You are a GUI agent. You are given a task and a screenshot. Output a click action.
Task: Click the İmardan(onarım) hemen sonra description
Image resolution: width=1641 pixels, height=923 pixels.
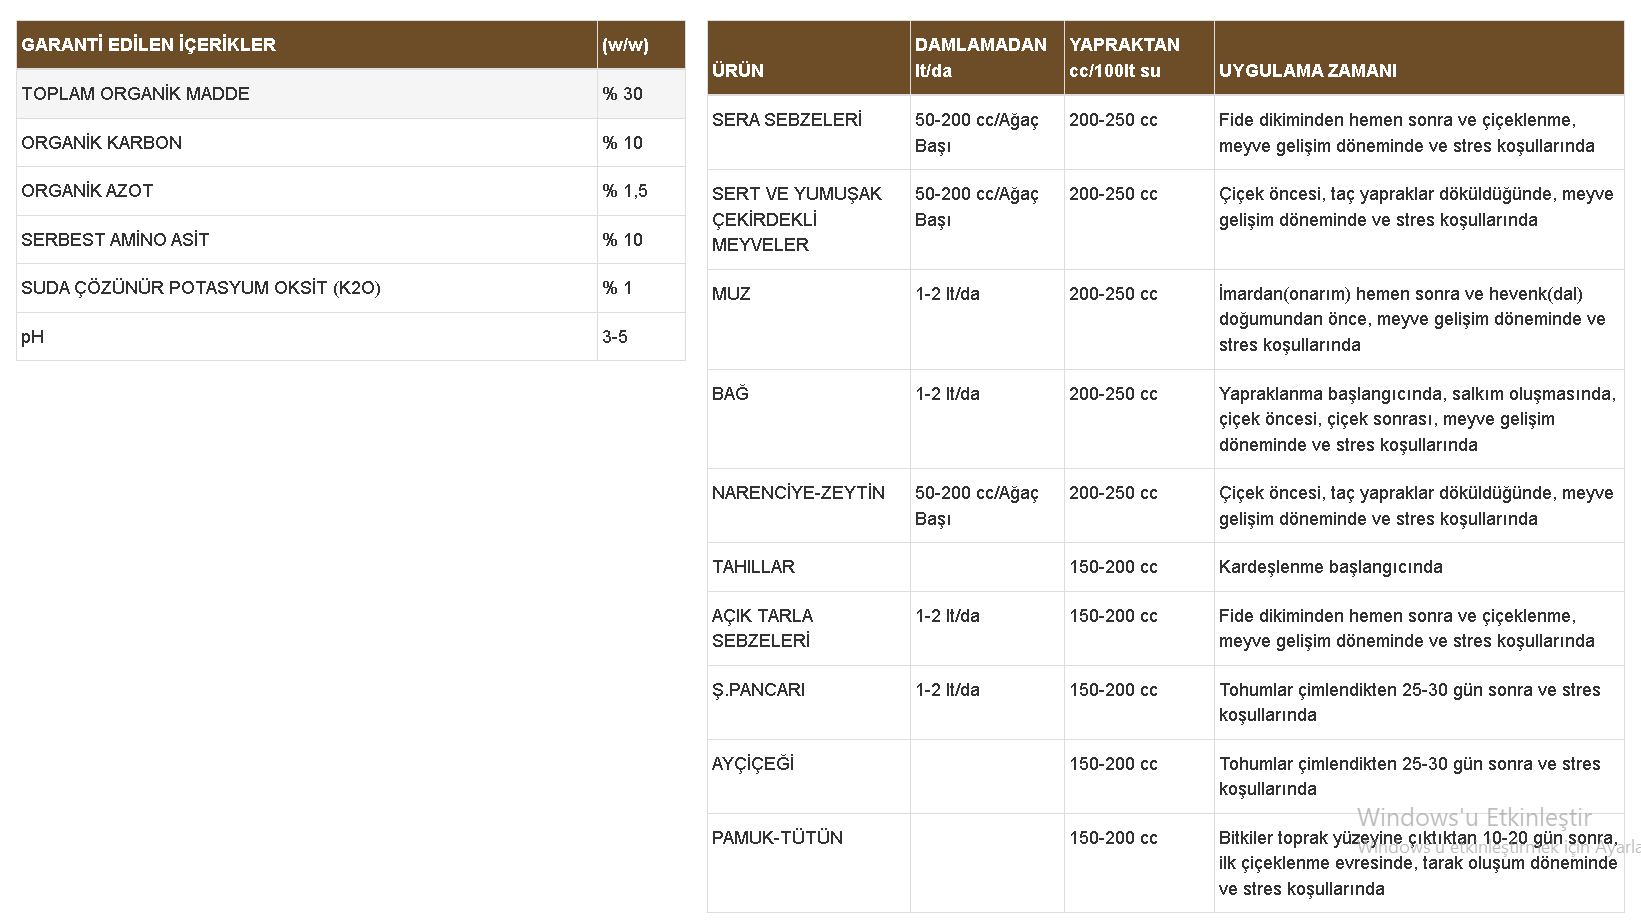click(x=1412, y=319)
